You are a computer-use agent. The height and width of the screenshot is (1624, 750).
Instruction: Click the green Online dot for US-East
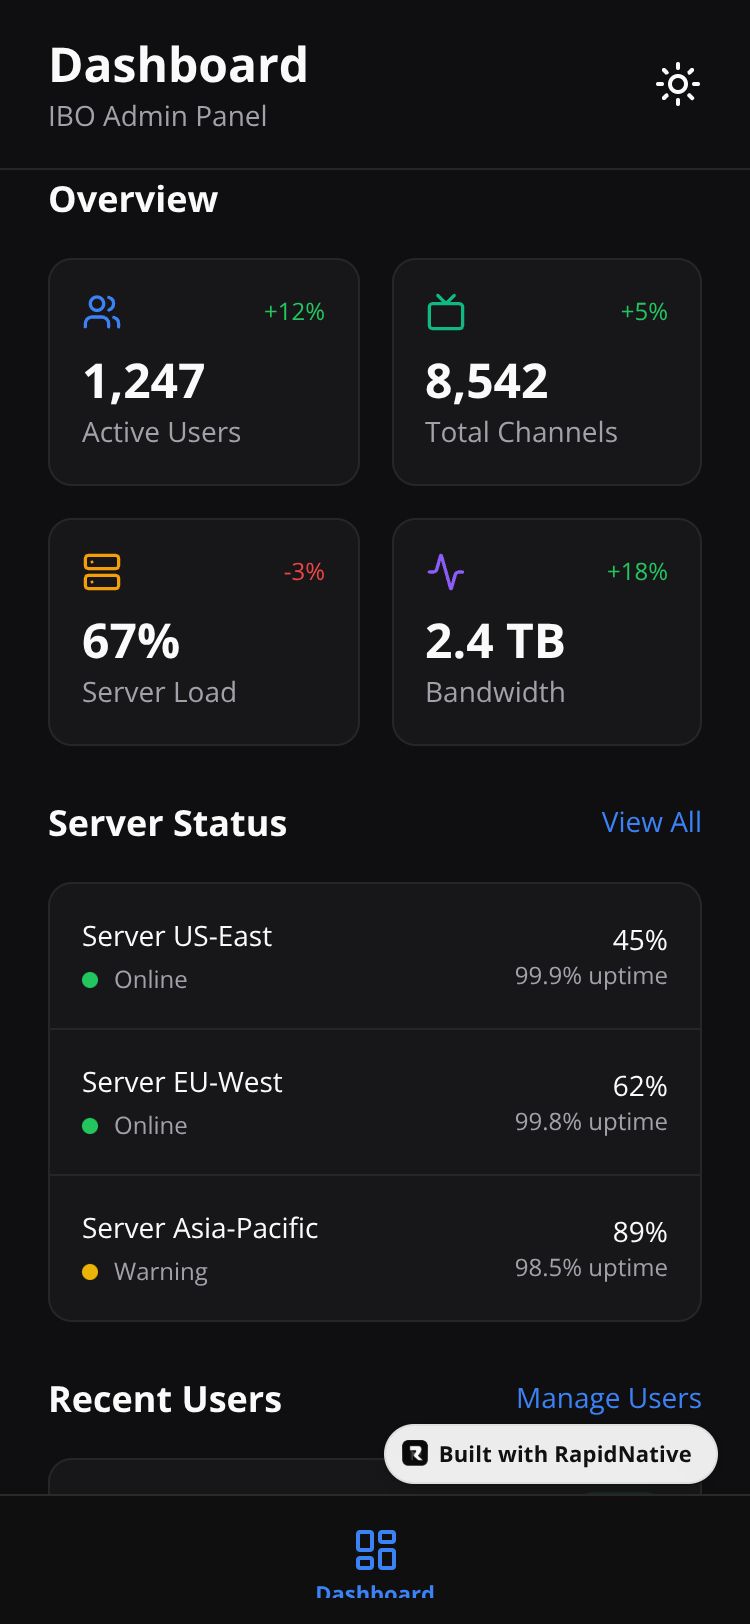pos(90,980)
